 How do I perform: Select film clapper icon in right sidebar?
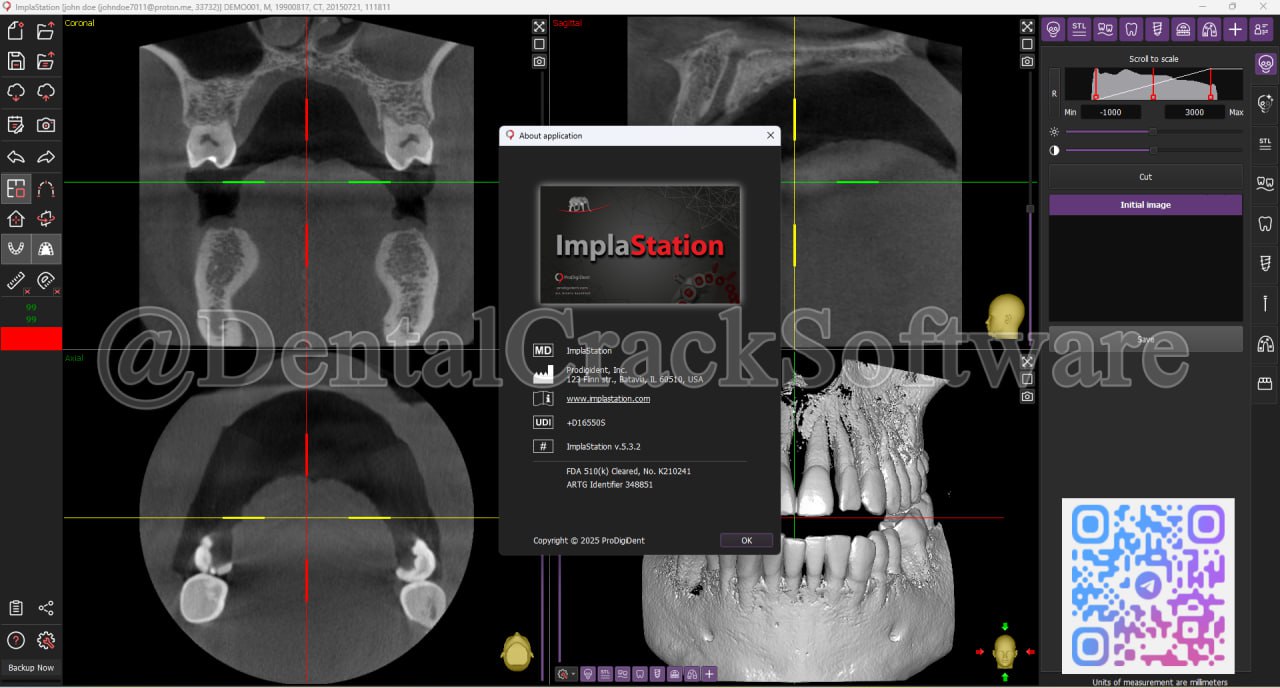[x=1265, y=383]
